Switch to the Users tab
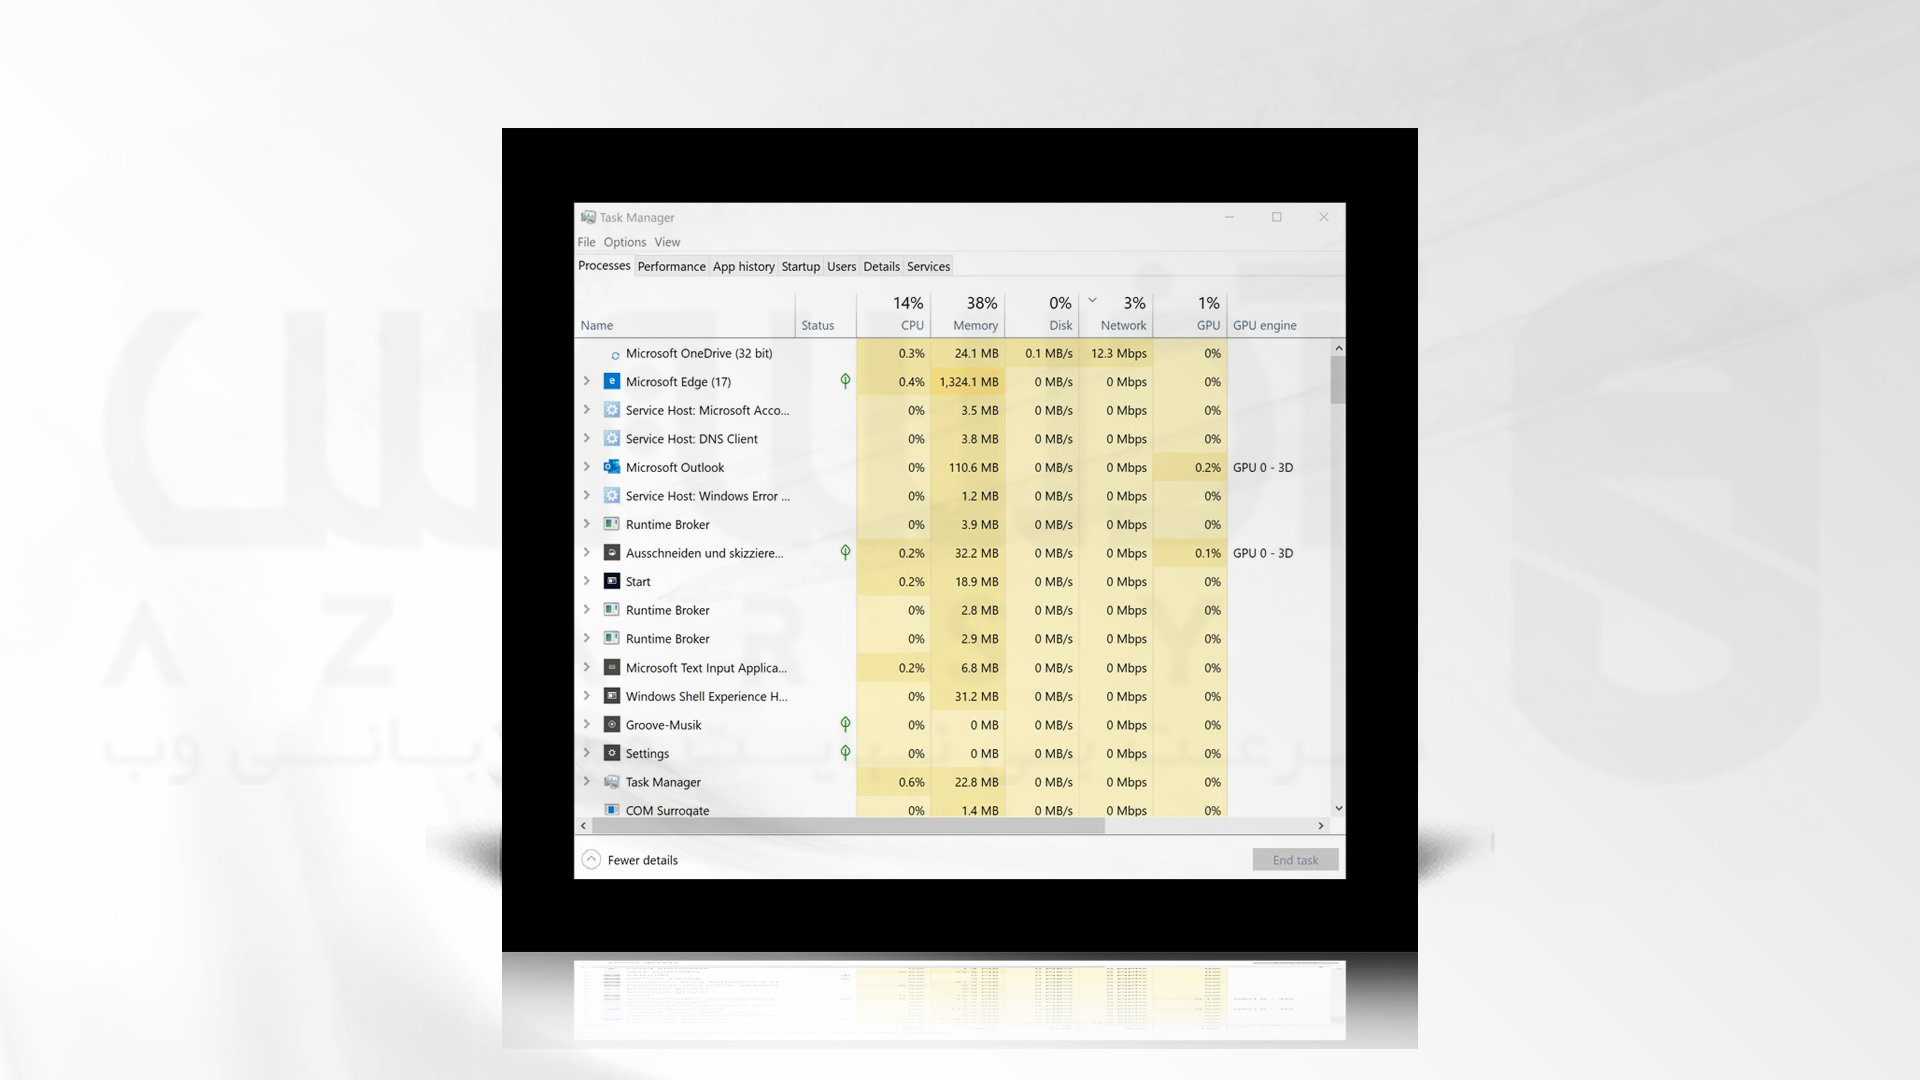 841,267
